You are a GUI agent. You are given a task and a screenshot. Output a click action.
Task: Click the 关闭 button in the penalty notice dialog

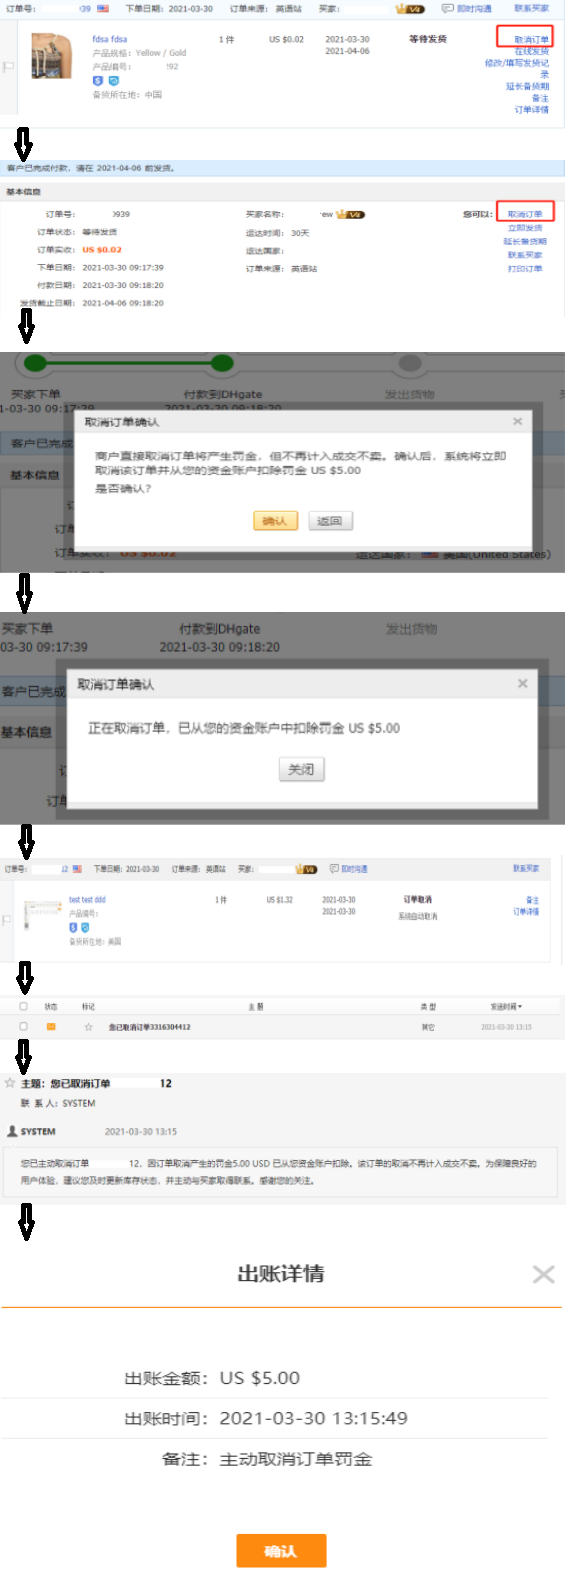click(x=301, y=769)
